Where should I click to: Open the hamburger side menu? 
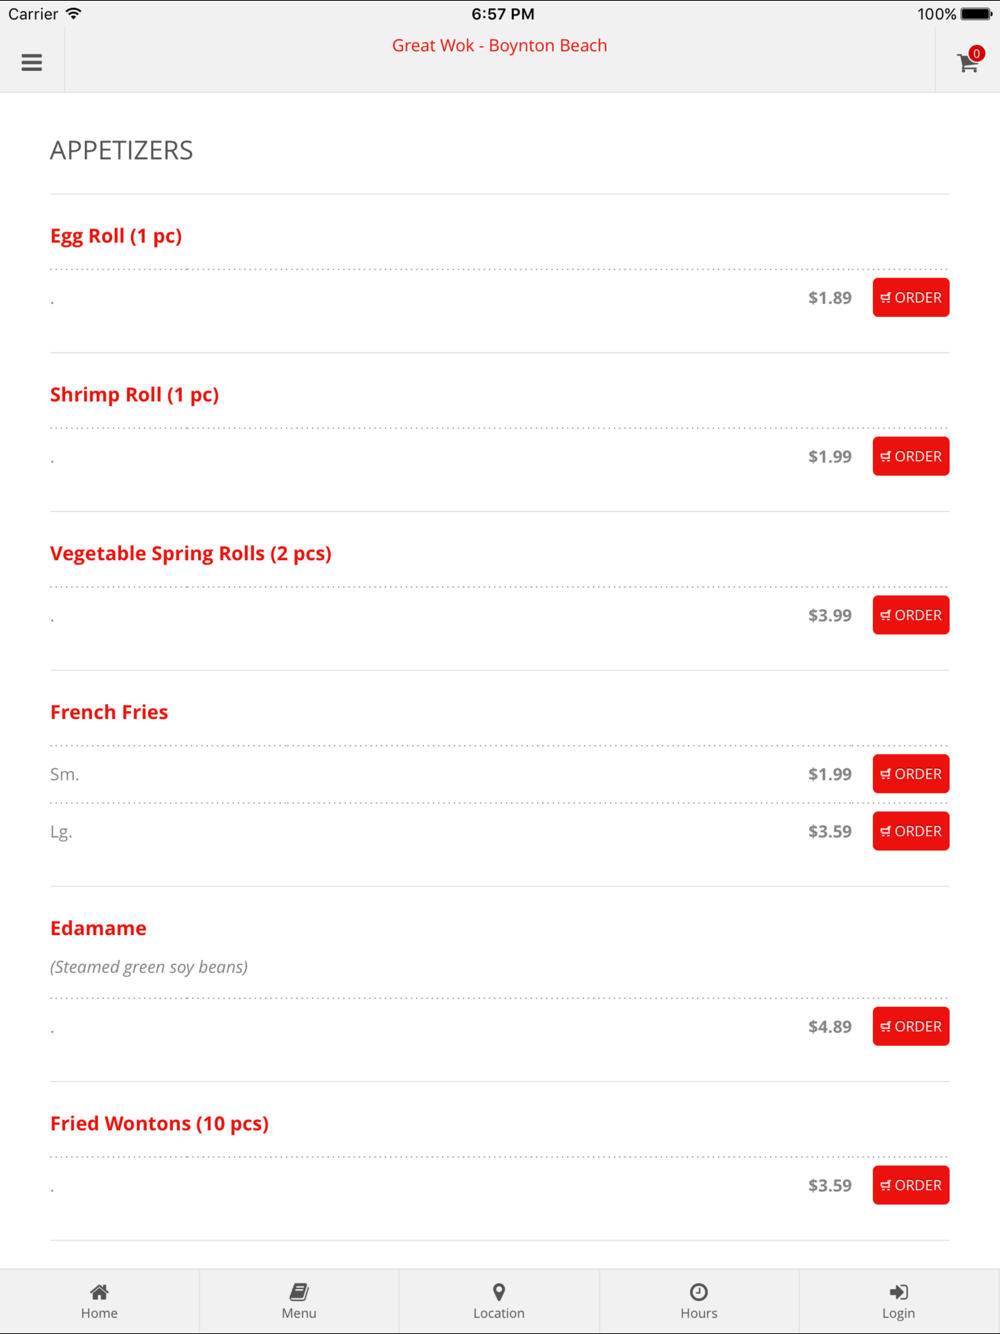(32, 62)
